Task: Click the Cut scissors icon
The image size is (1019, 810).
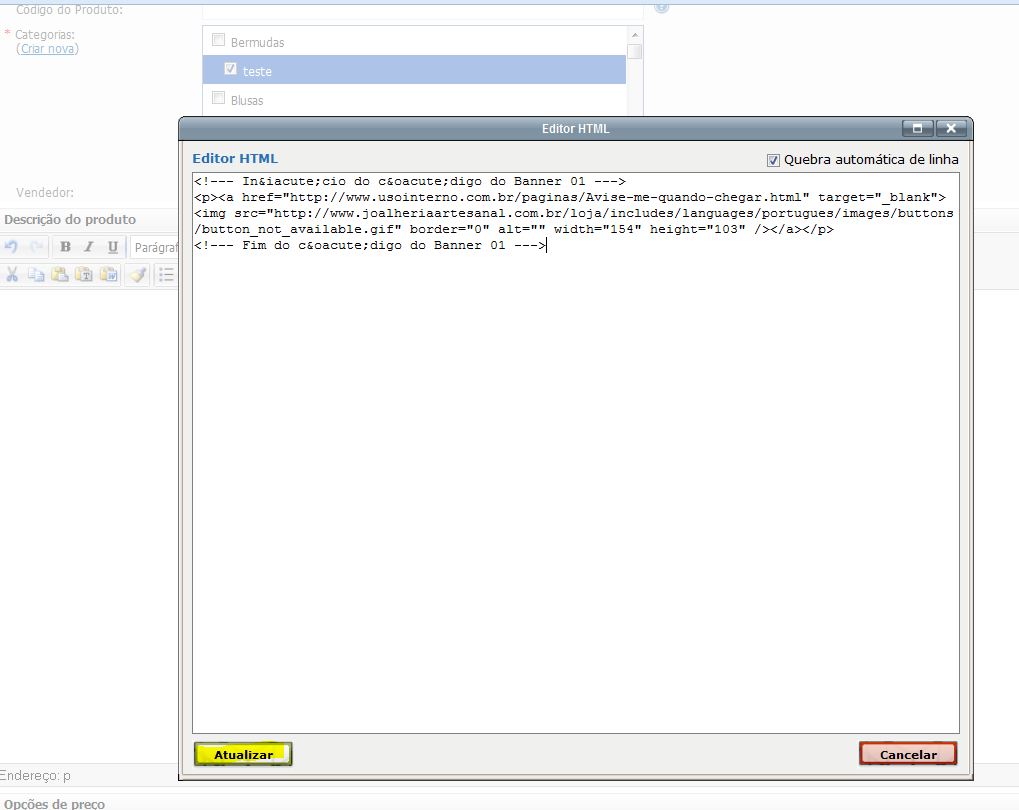Action: [x=12, y=274]
